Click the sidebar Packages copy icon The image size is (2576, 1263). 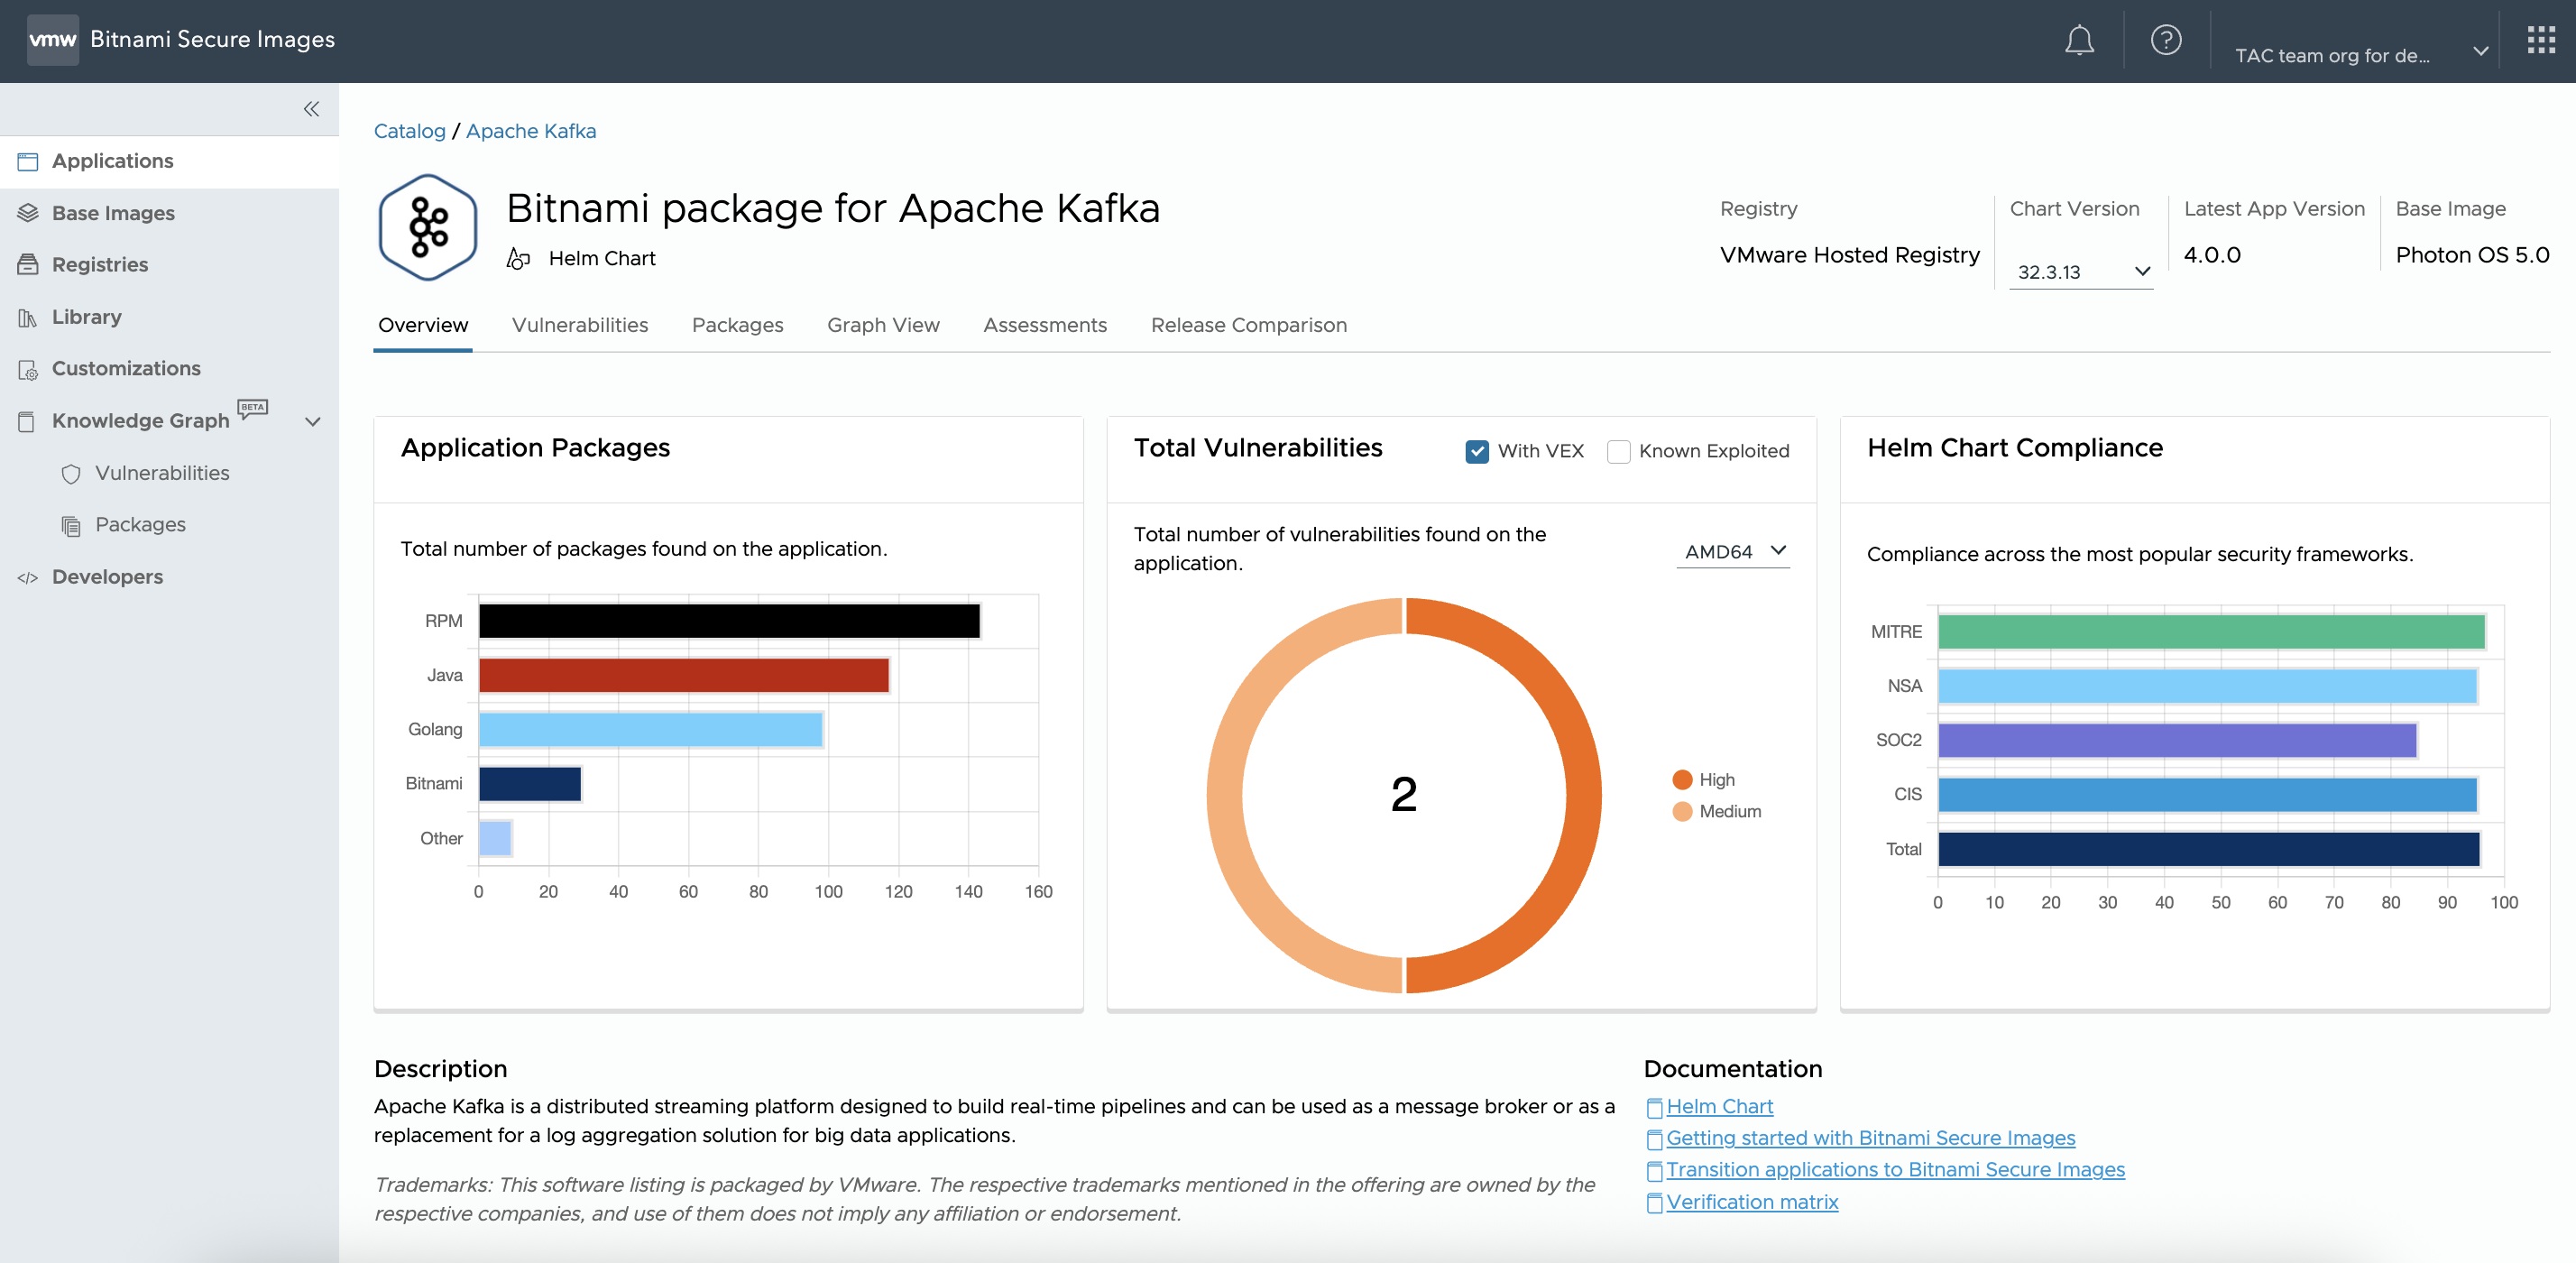tap(71, 526)
